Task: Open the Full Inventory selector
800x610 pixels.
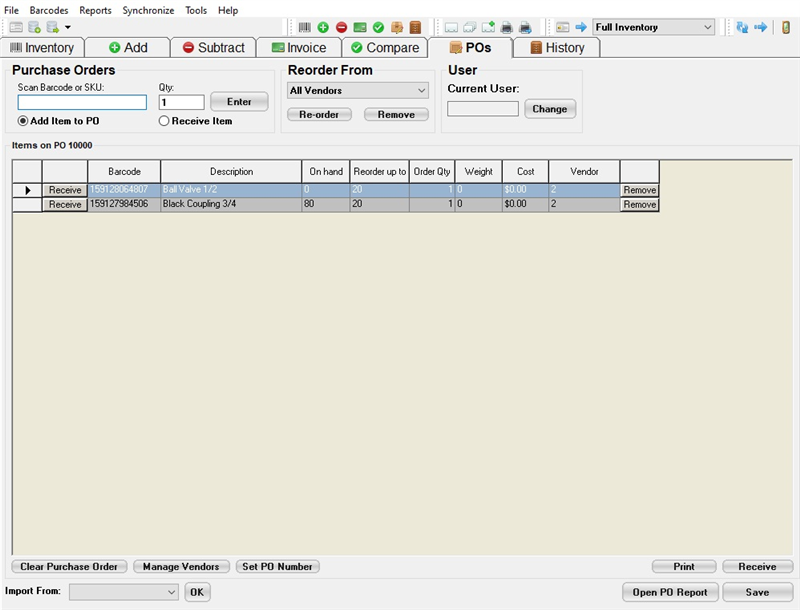Action: coord(653,27)
